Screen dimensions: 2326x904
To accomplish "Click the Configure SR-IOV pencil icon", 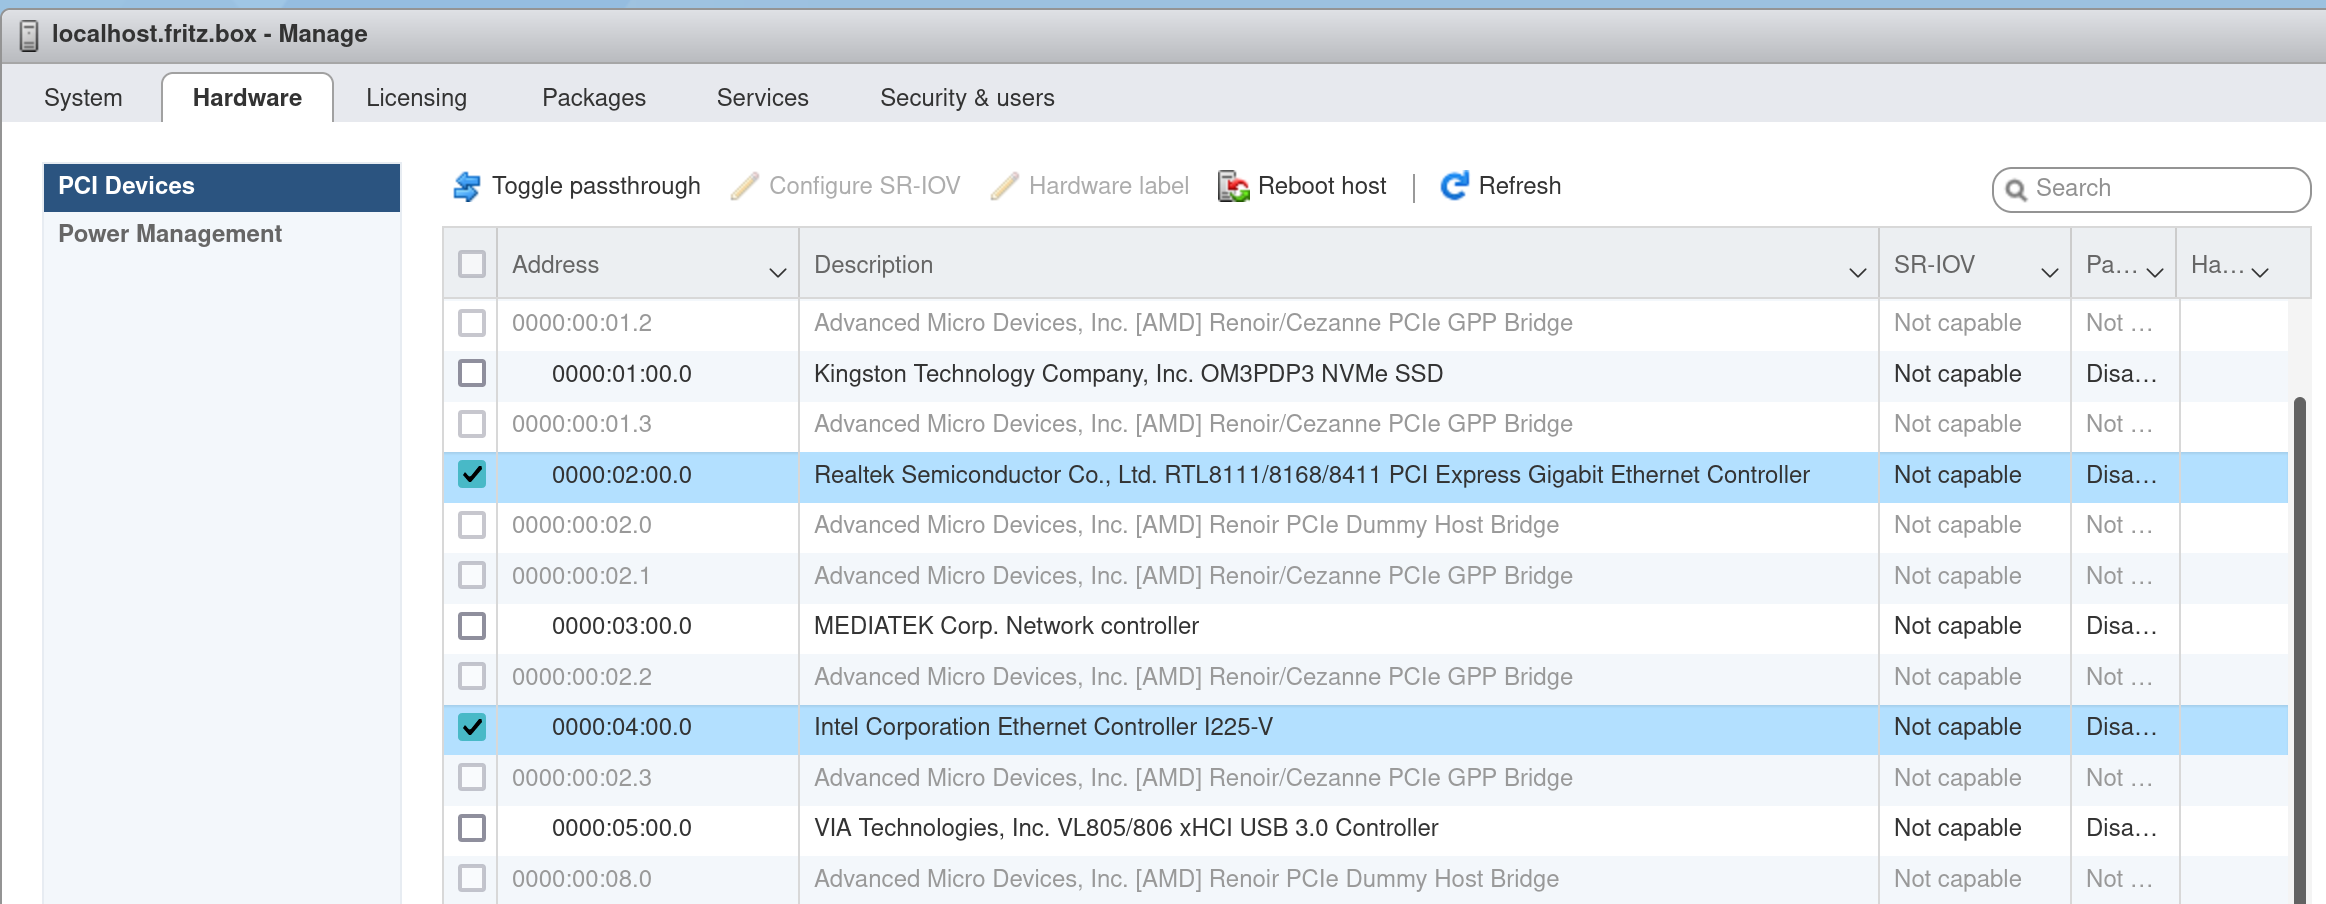I will point(744,186).
